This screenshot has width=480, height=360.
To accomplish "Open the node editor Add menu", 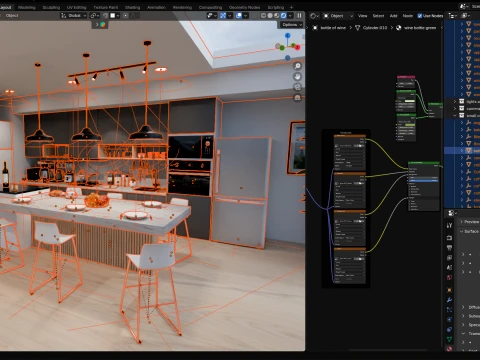I will click(393, 16).
